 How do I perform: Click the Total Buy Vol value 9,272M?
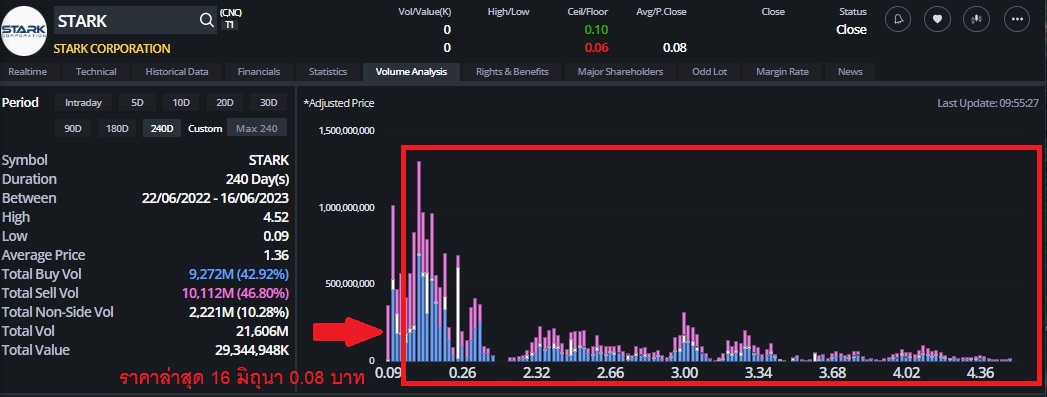click(238, 274)
